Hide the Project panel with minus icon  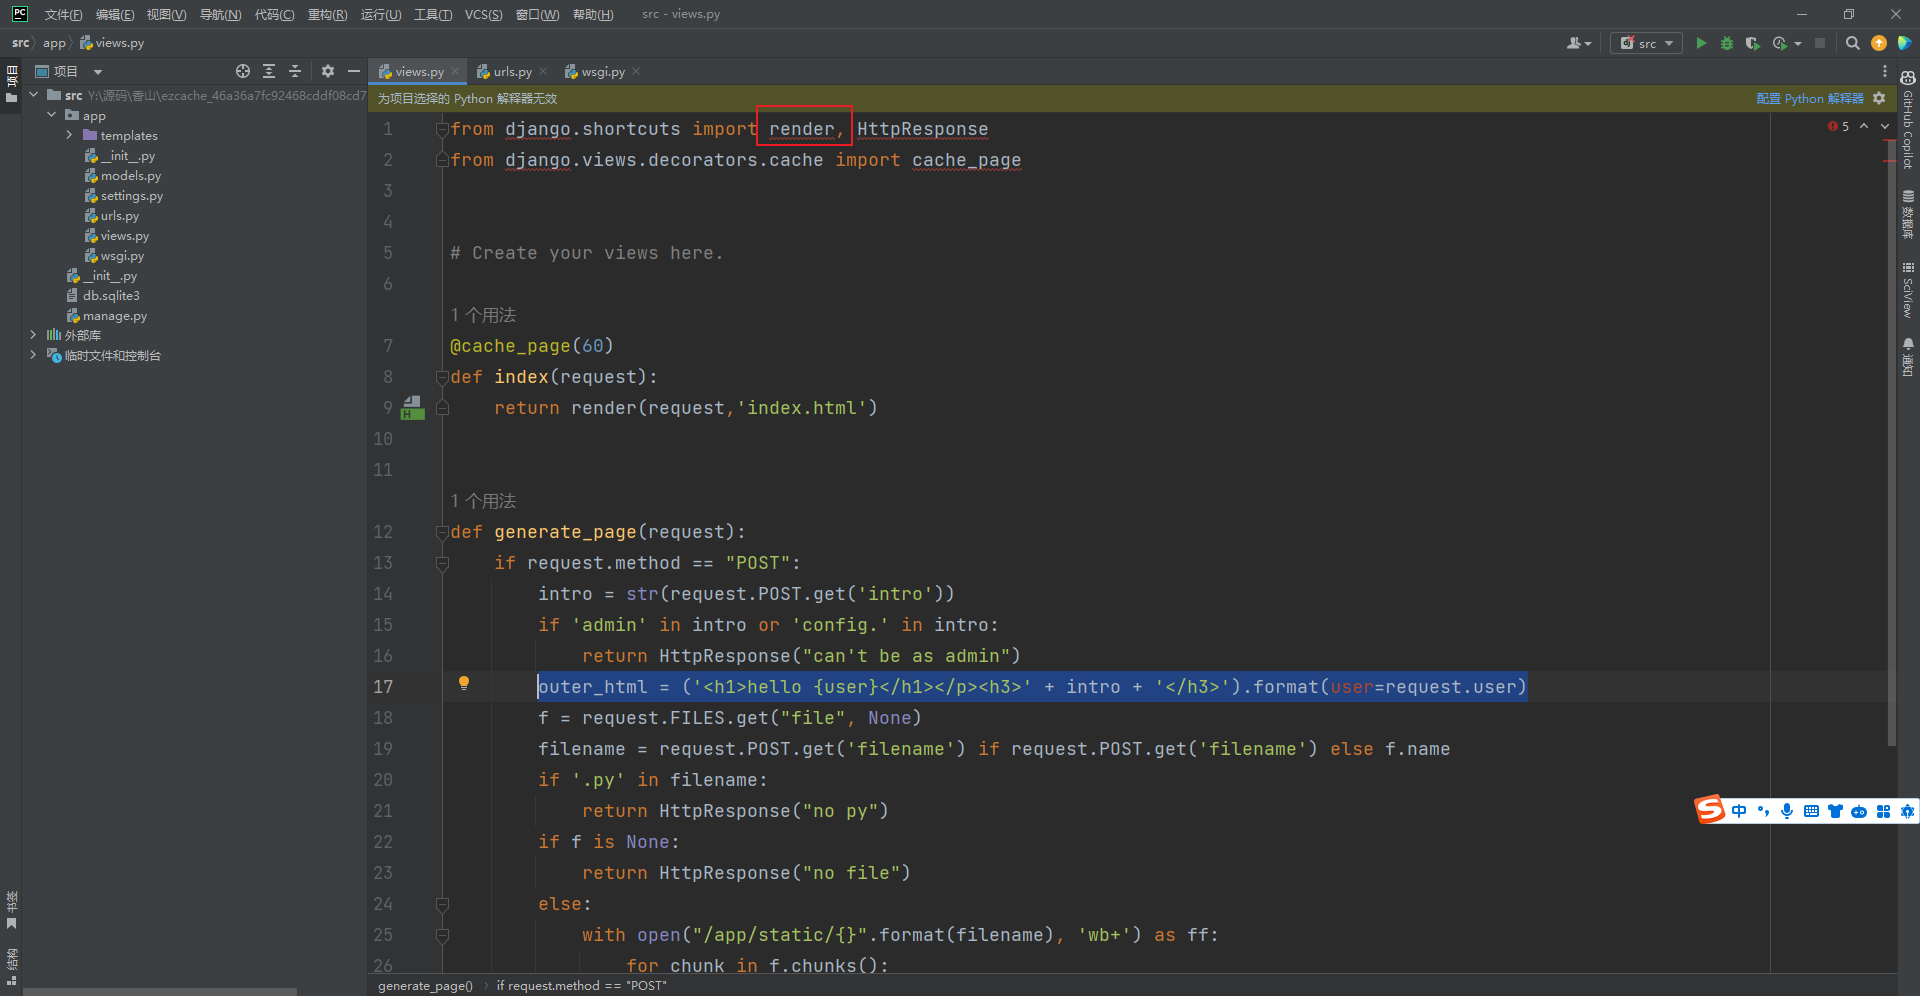[x=353, y=71]
